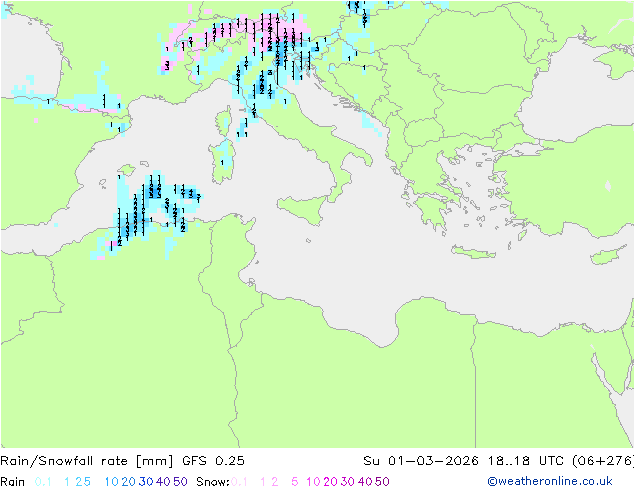Select the Rain legend value 50
This screenshot has height=490, width=634.
(x=180, y=482)
